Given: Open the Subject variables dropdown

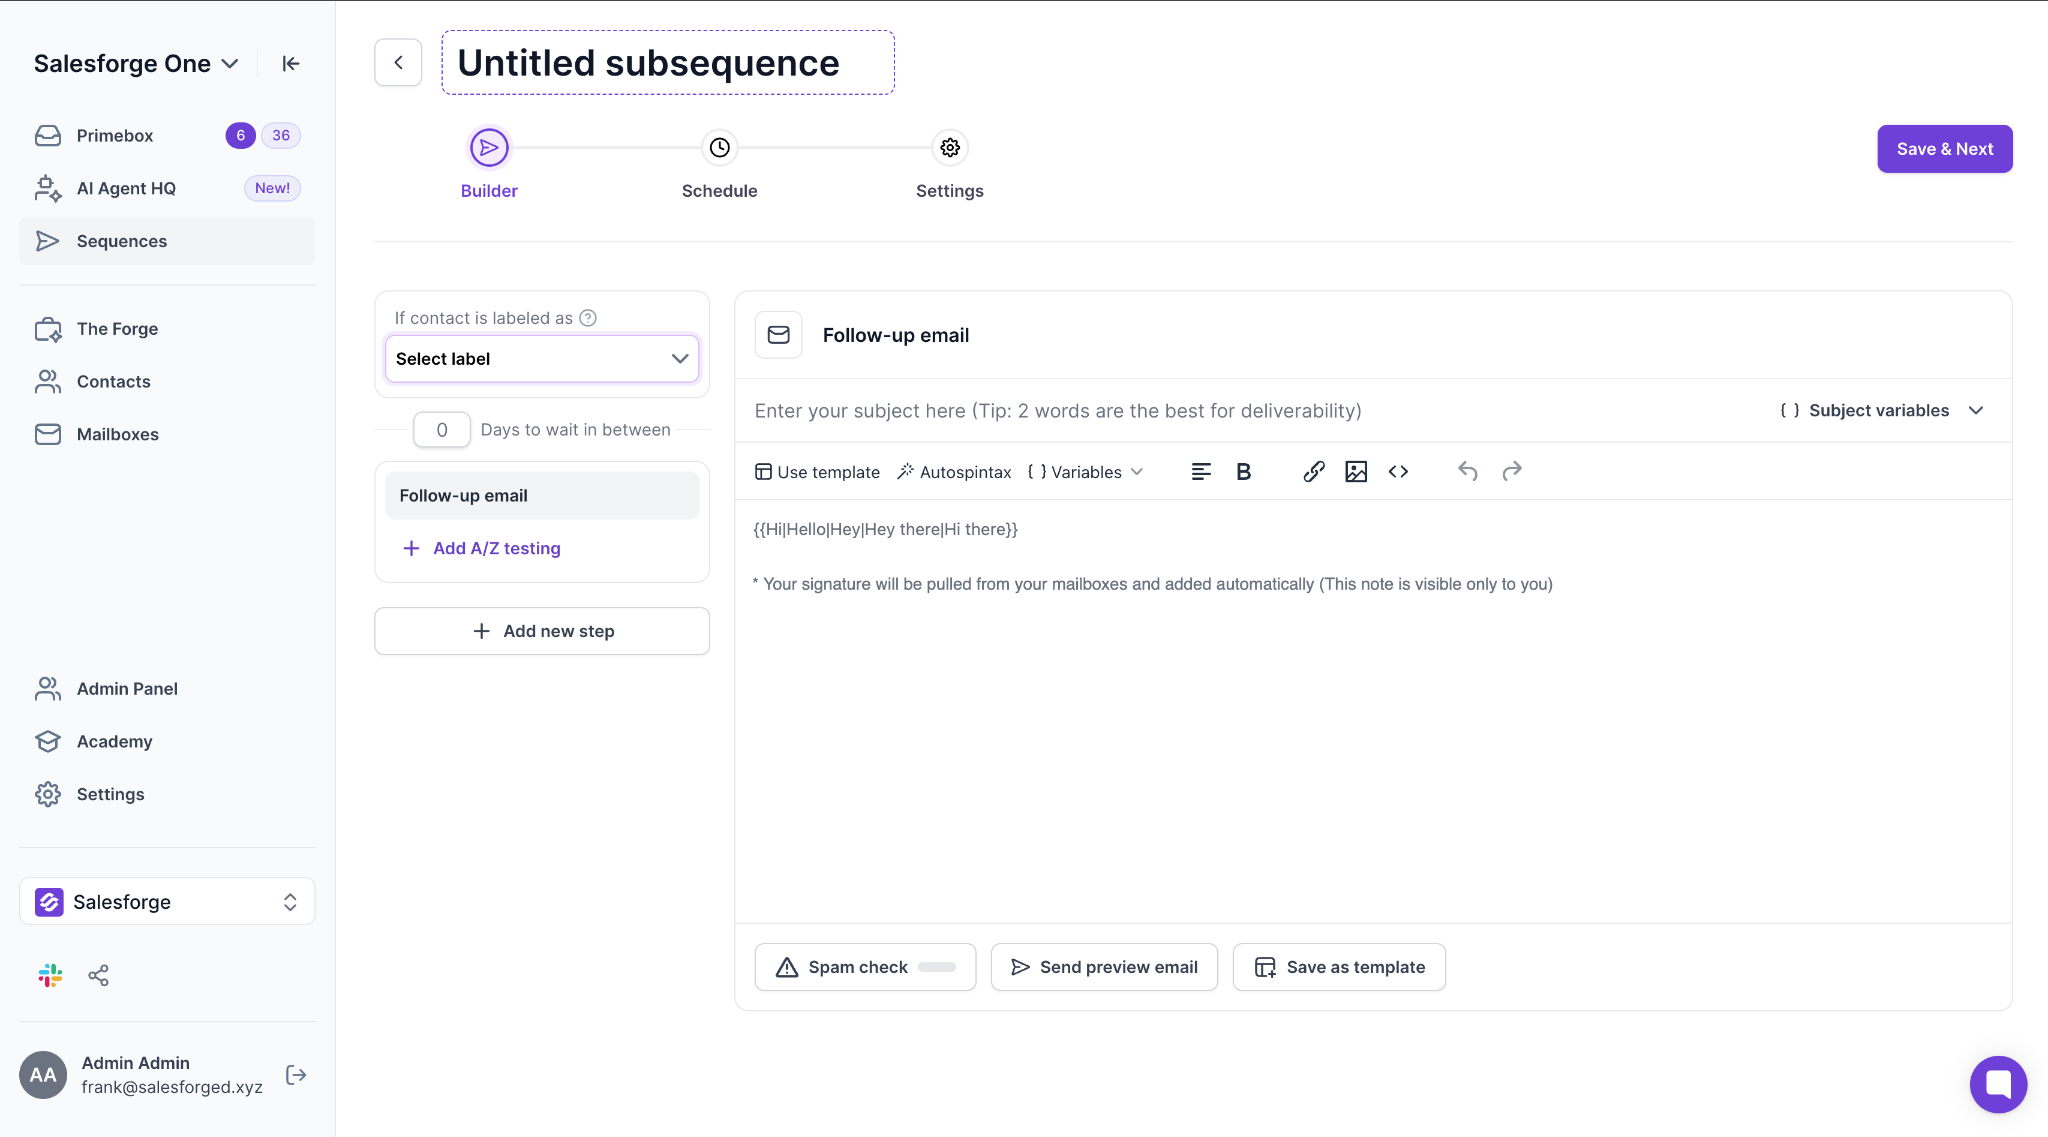Looking at the screenshot, I should pos(1881,411).
